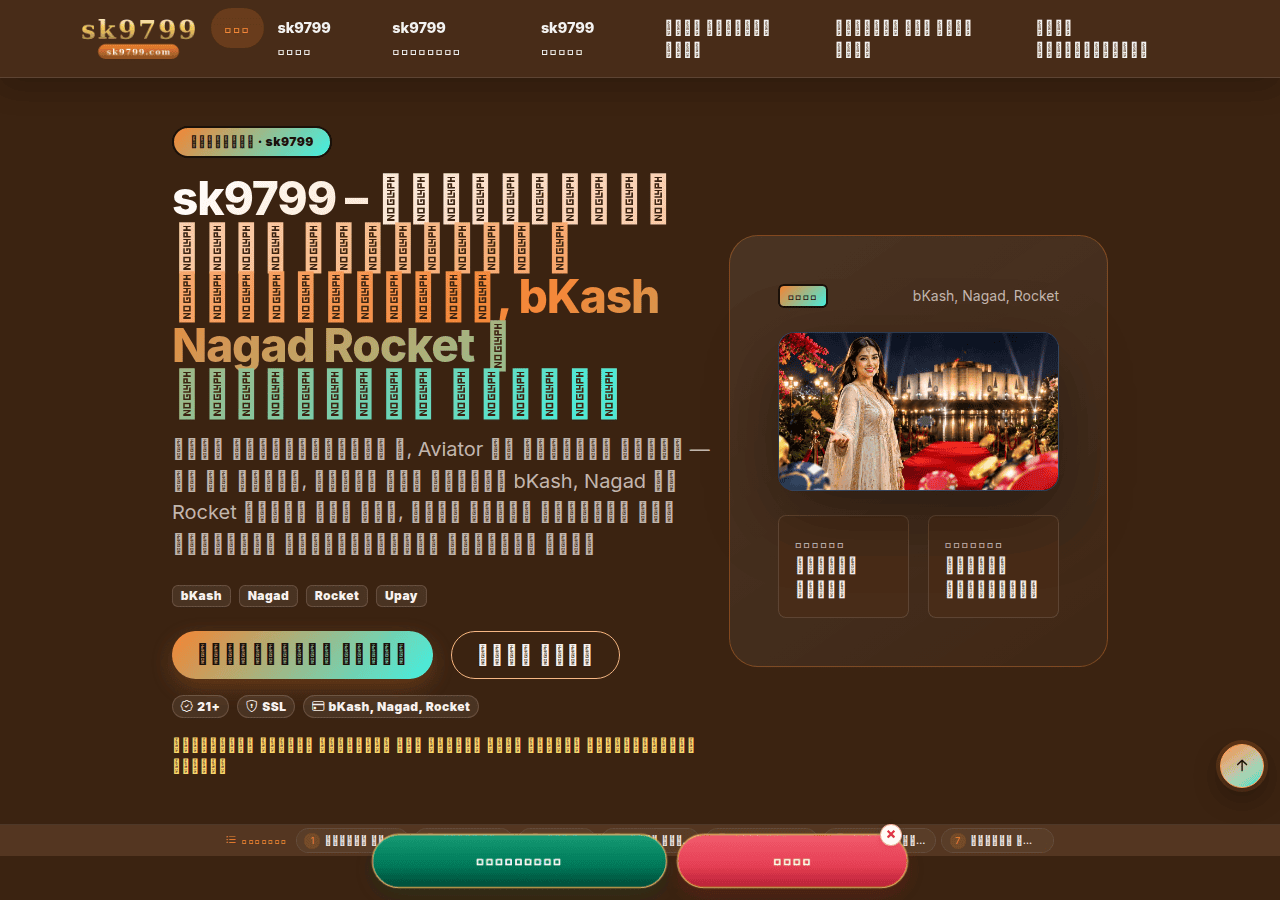1280x900 pixels.
Task: Click the Nagad payment tag
Action: [268, 596]
